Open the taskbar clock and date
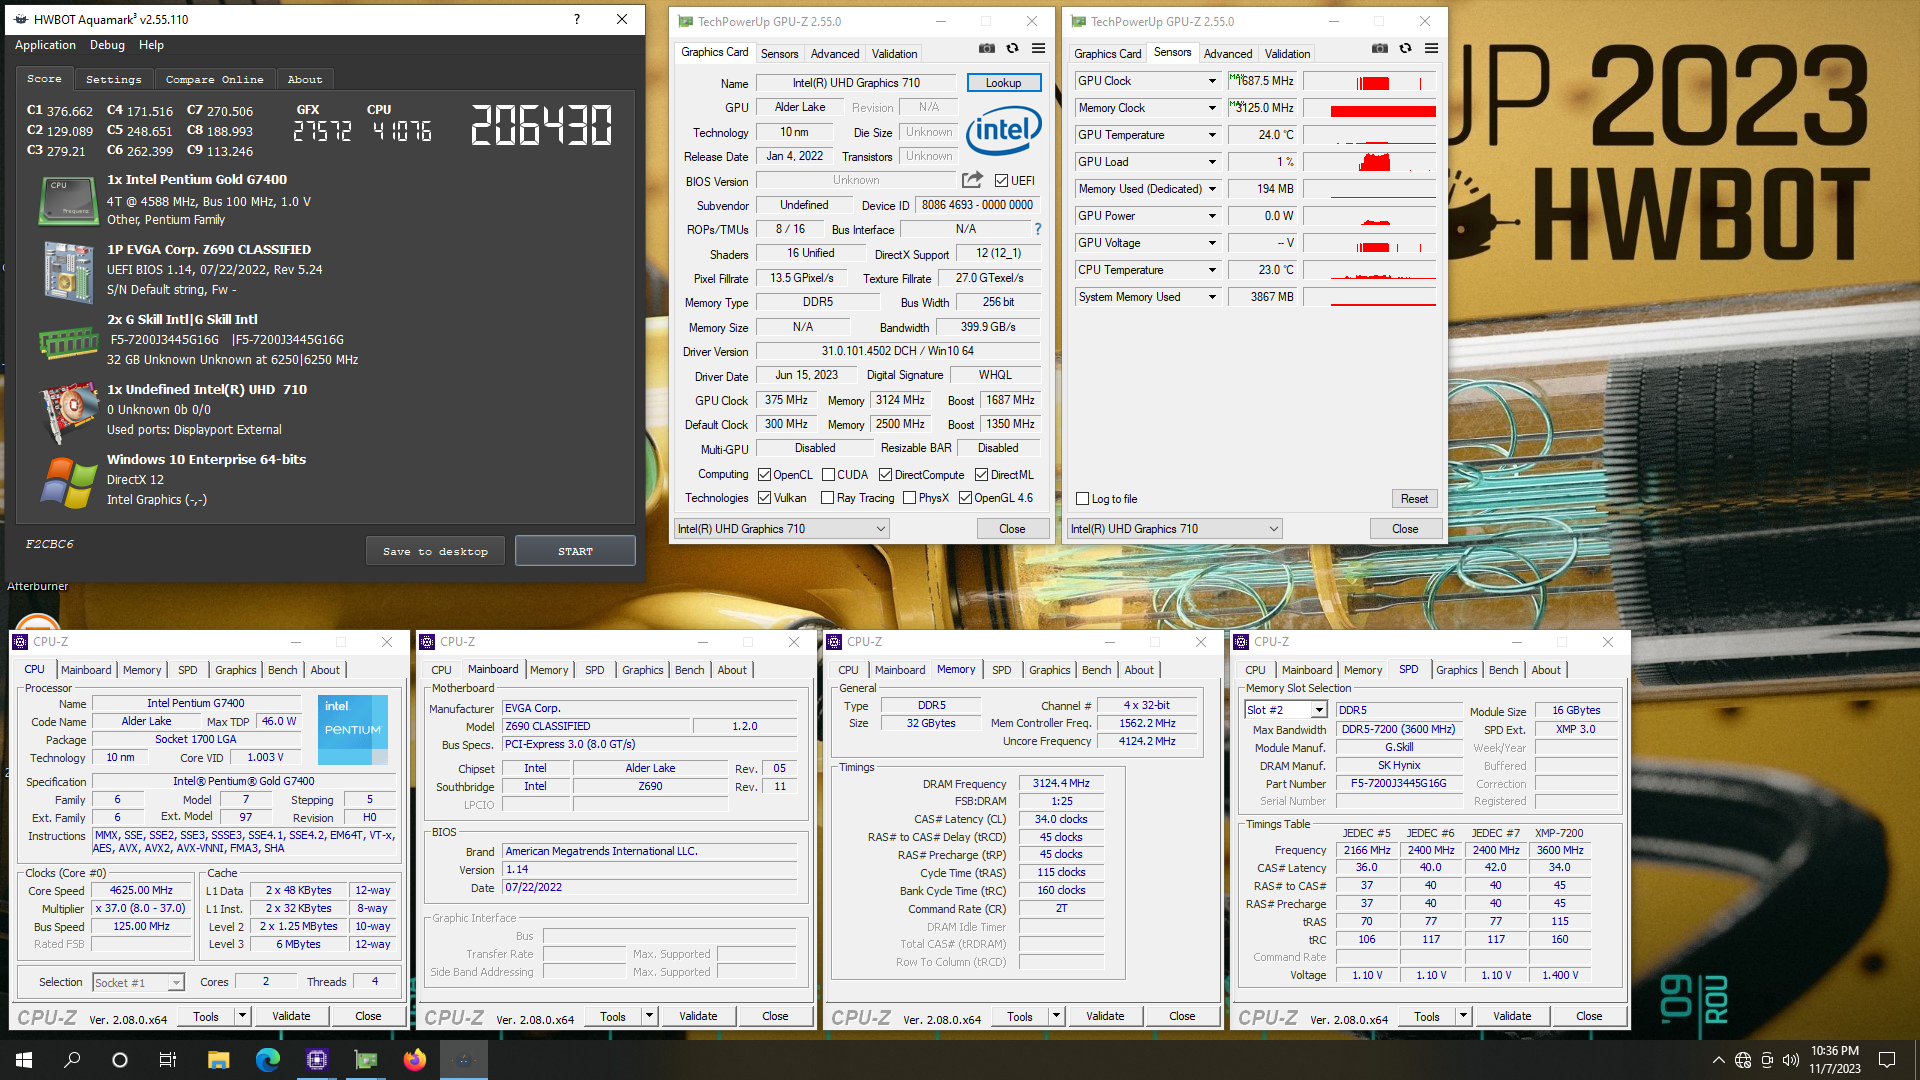The height and width of the screenshot is (1080, 1920). click(1834, 1060)
